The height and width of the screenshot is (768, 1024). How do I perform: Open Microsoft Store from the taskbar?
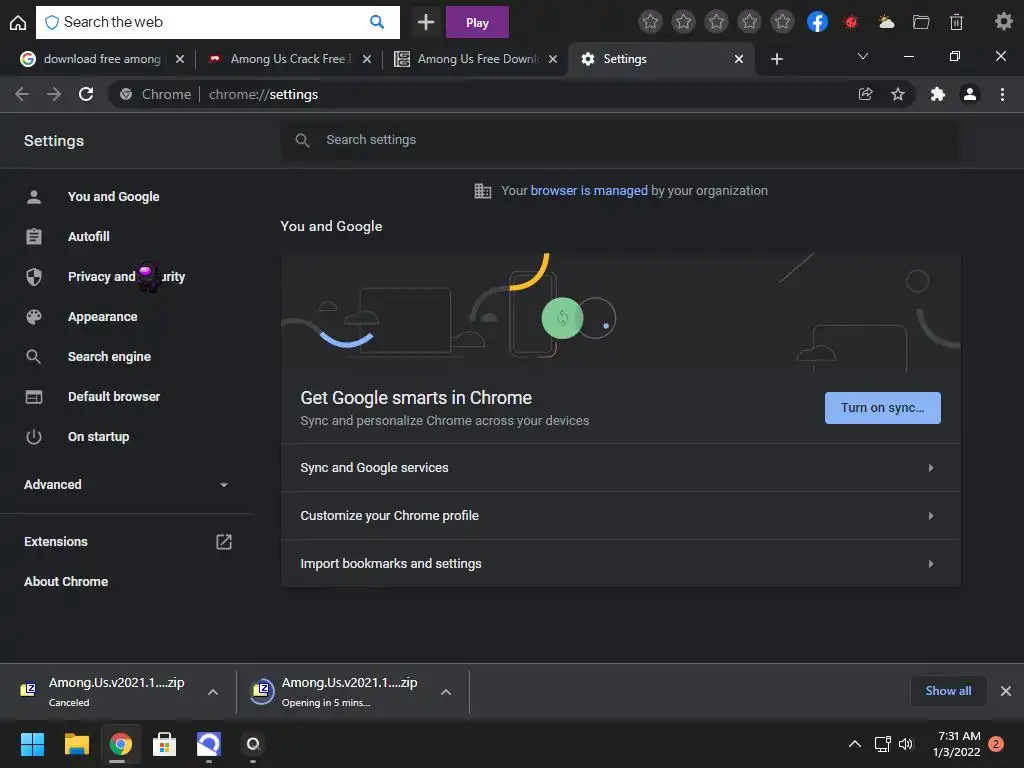tap(165, 744)
